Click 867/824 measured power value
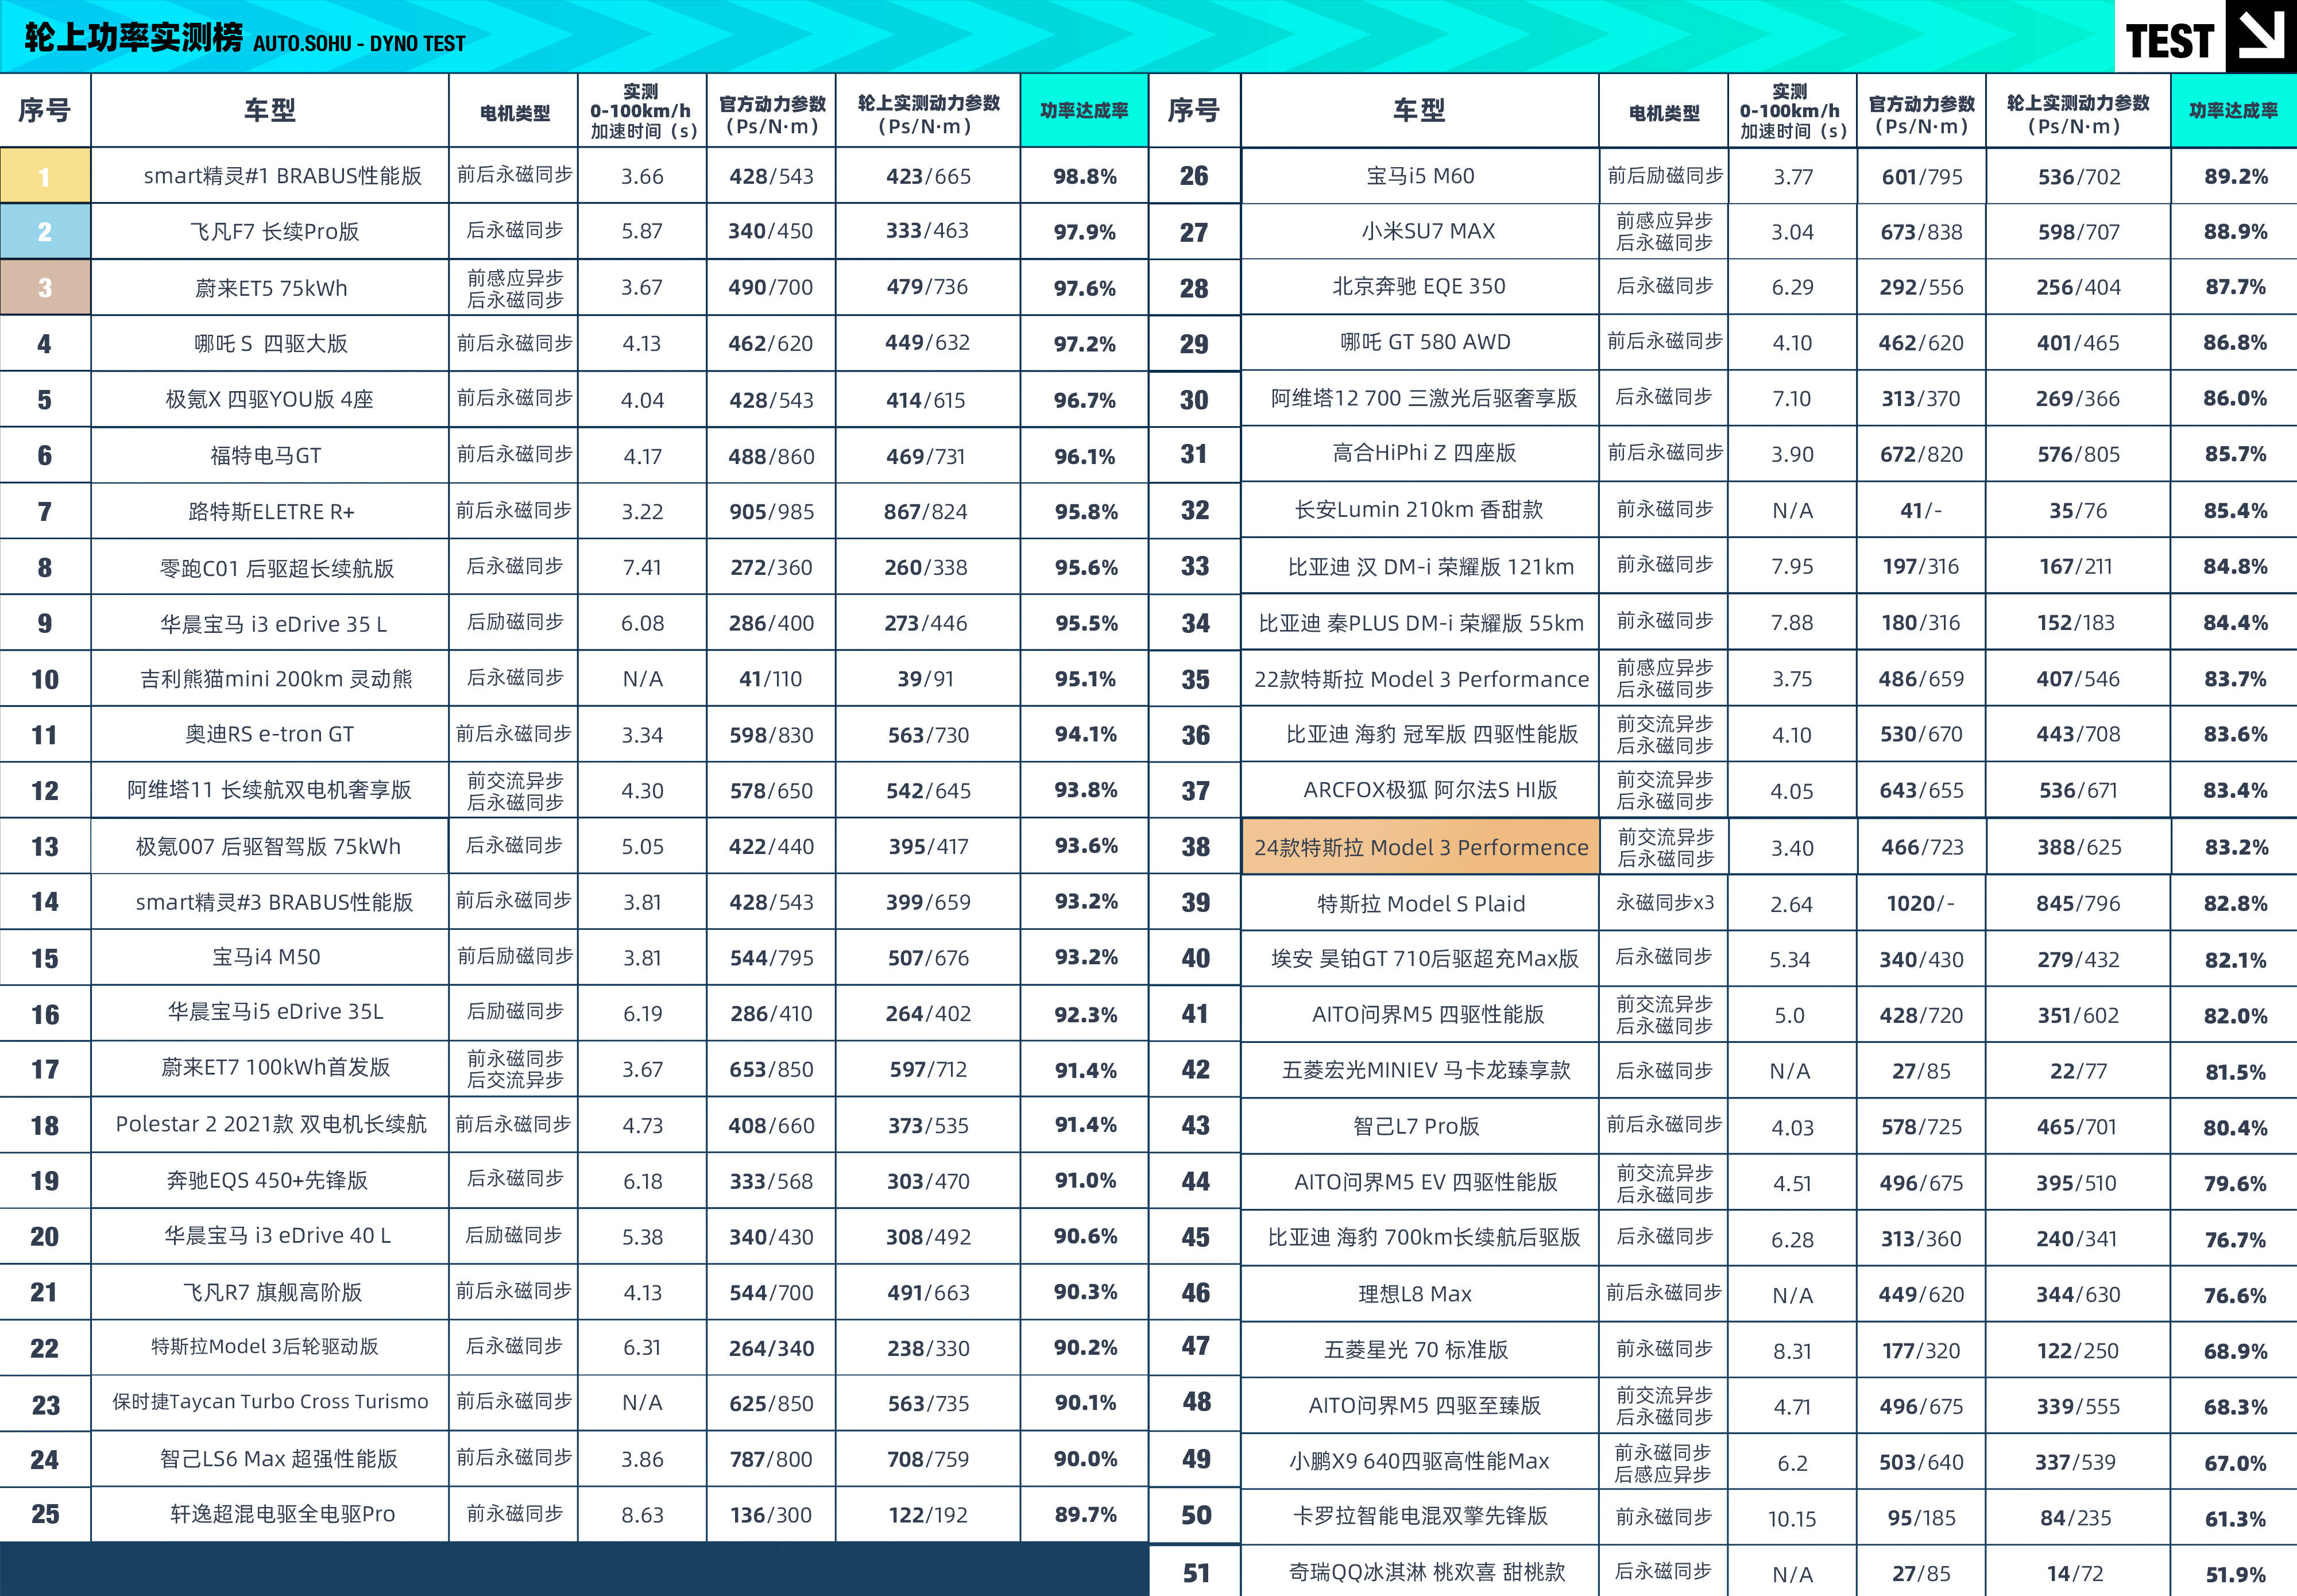 [x=926, y=512]
